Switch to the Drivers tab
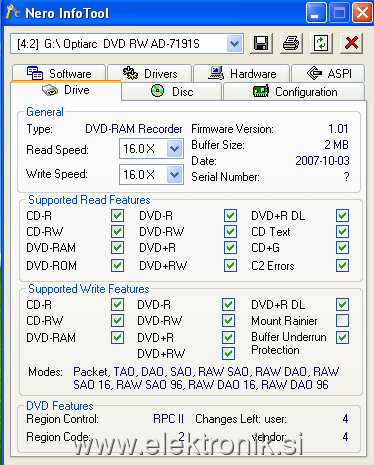 pyautogui.click(x=150, y=73)
